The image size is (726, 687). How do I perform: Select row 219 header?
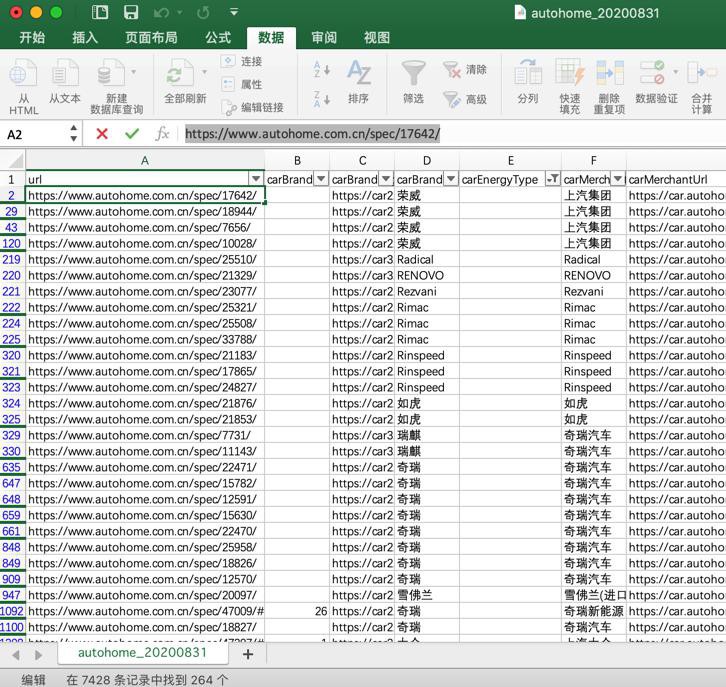coord(12,259)
